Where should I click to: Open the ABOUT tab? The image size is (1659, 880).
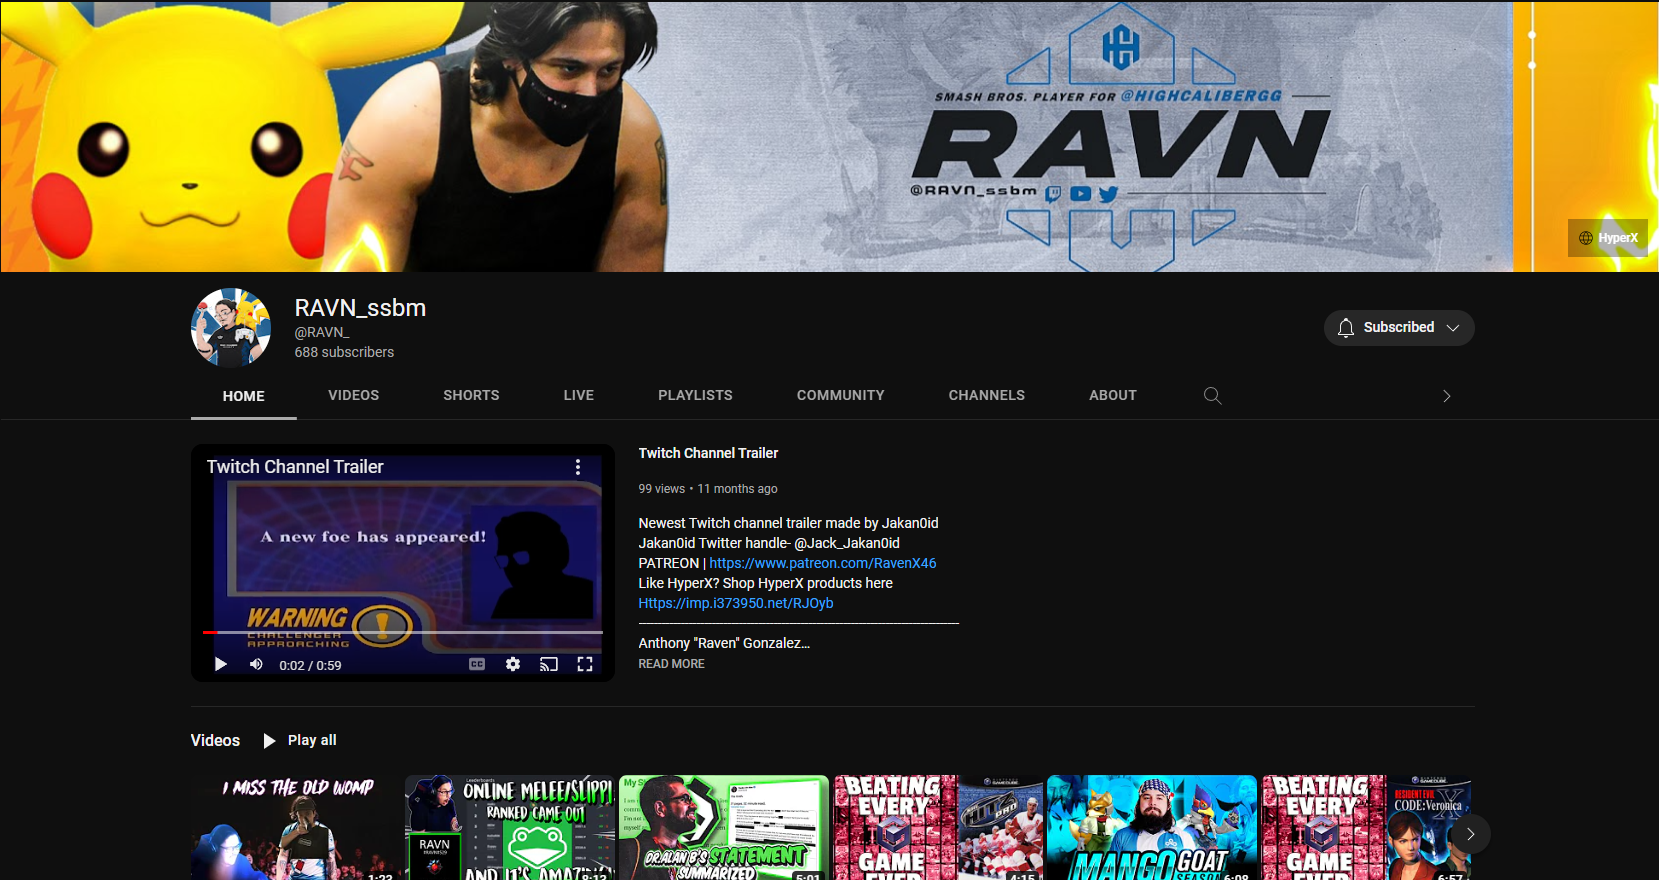pos(1113,395)
